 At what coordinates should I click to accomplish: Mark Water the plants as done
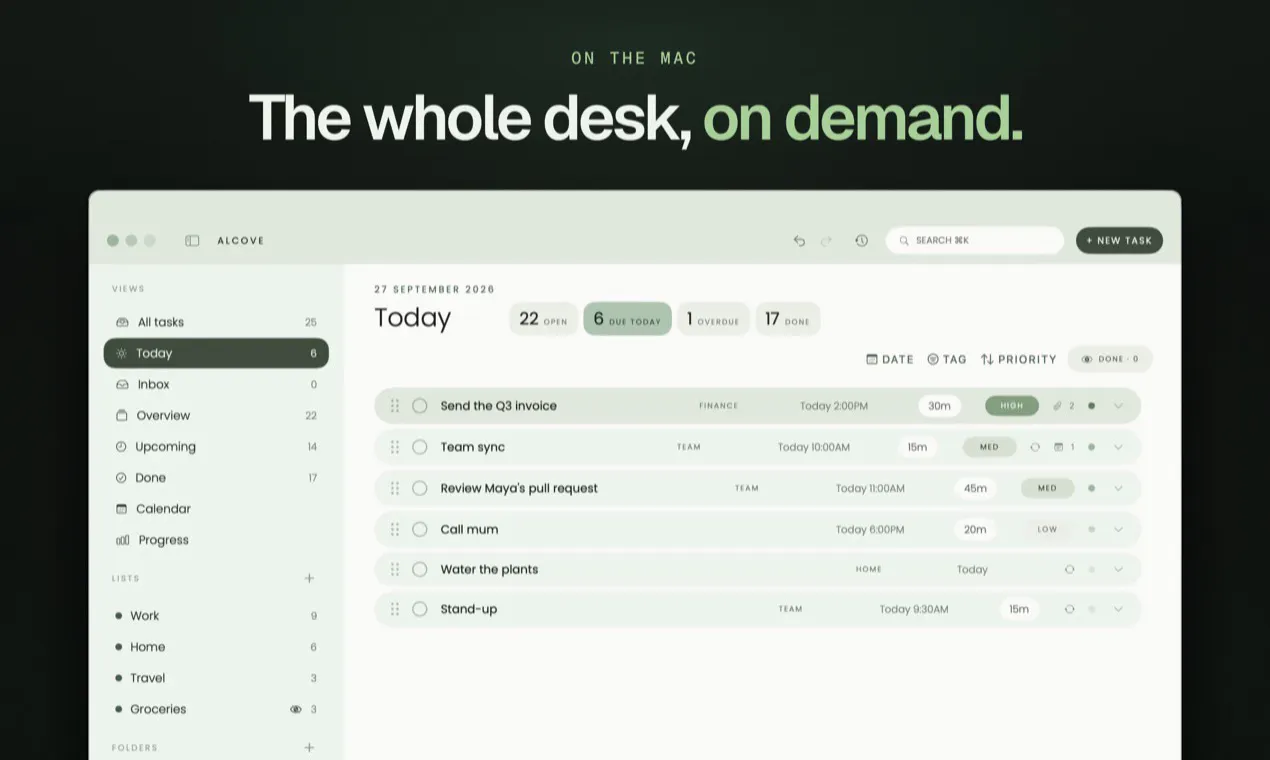click(x=420, y=569)
